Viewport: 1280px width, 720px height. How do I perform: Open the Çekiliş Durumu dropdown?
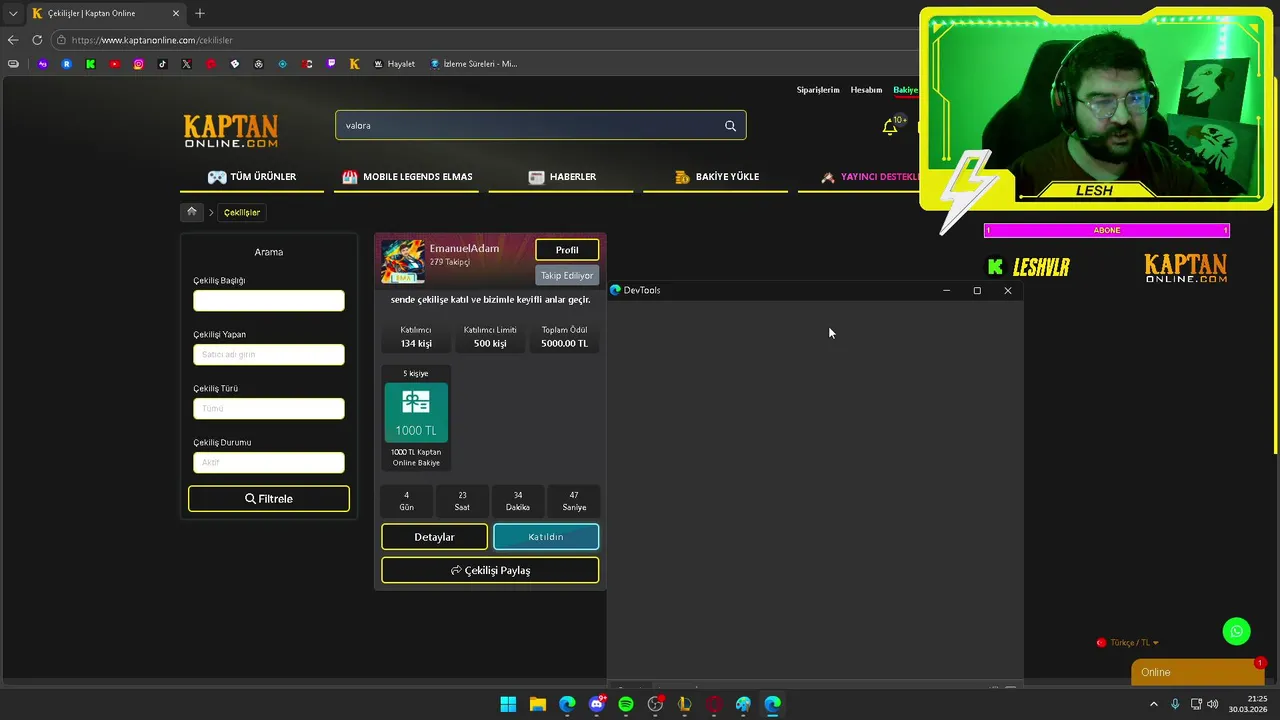269,463
